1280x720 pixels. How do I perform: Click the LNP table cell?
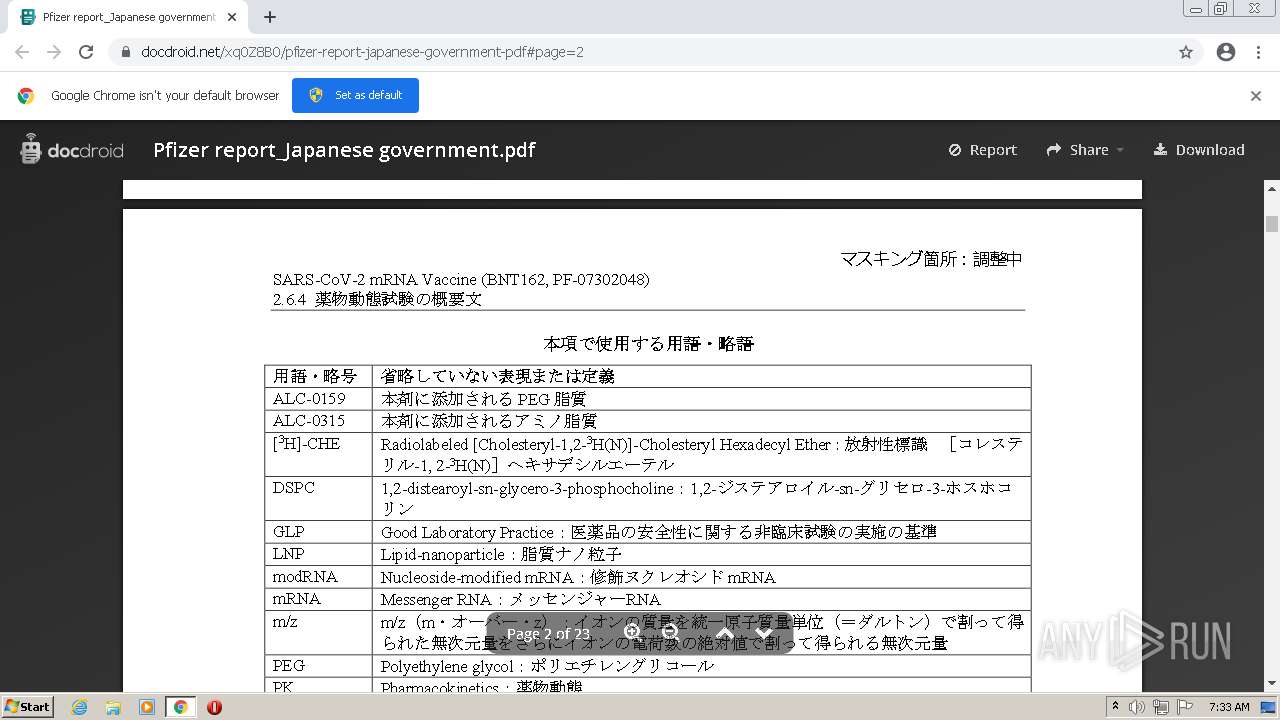point(318,554)
